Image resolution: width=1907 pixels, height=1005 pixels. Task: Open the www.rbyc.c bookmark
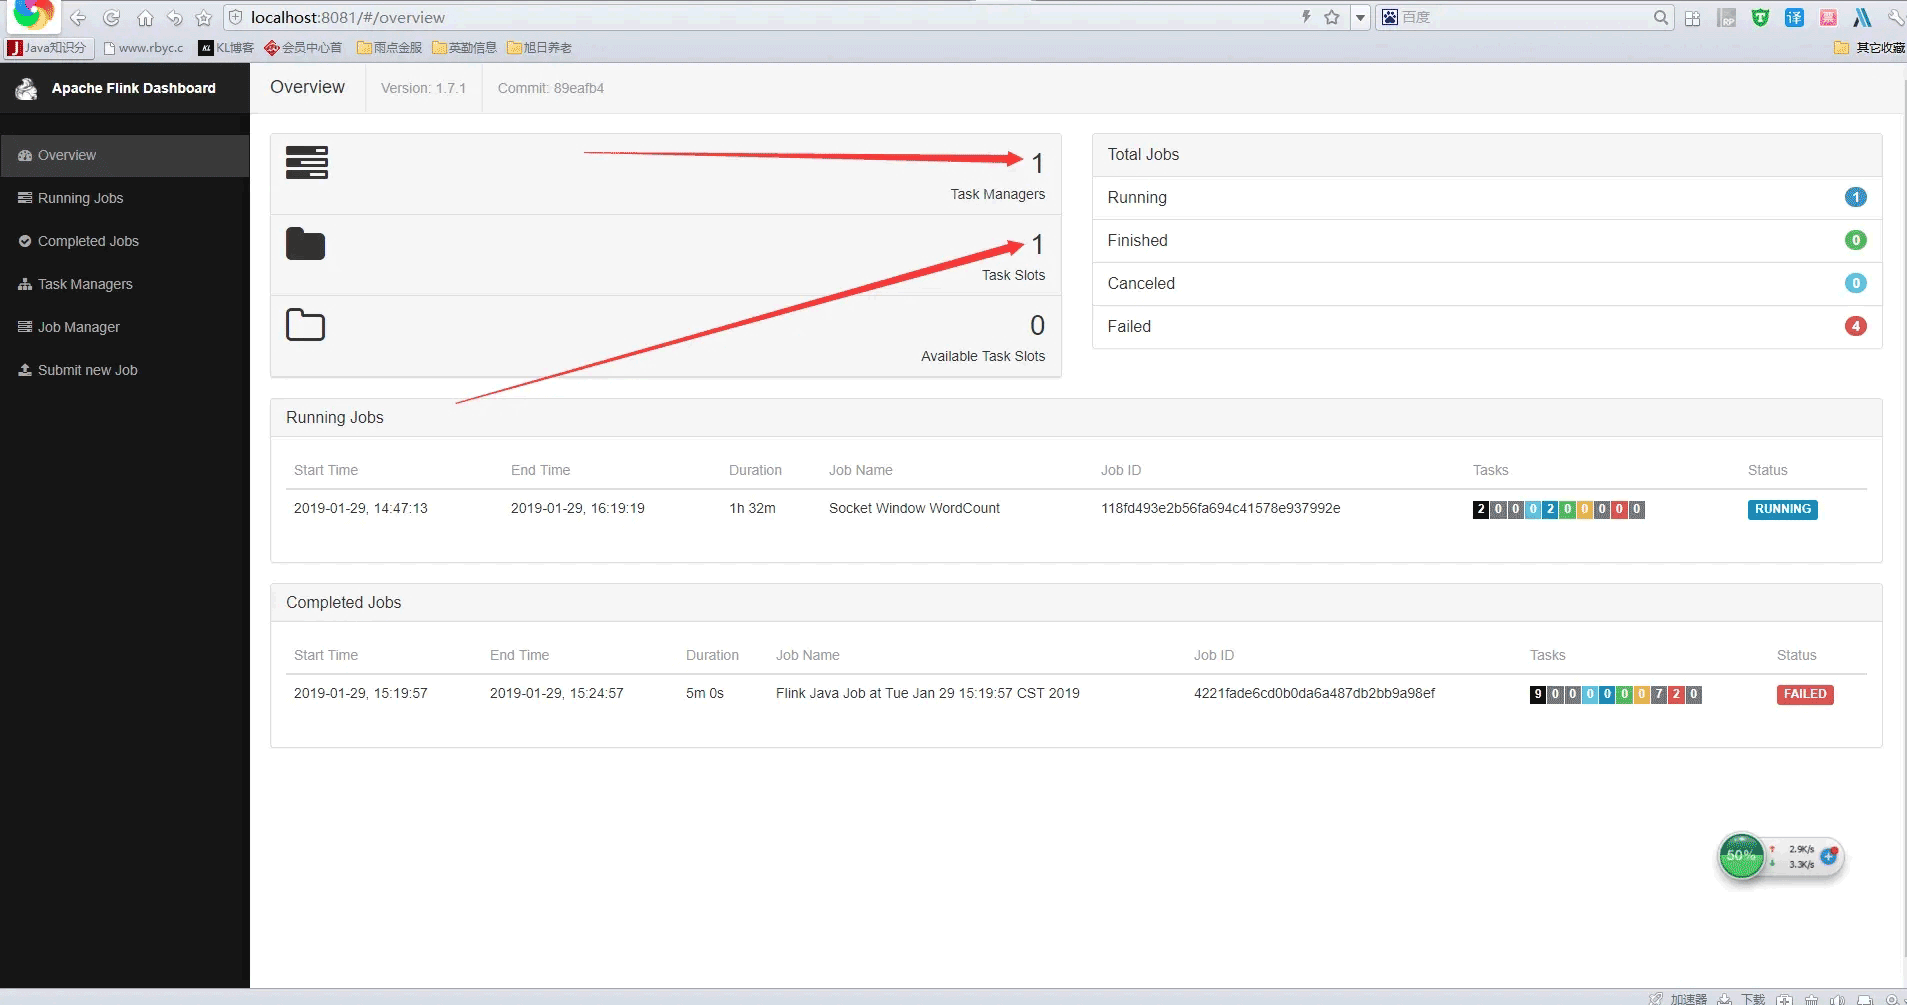(144, 47)
